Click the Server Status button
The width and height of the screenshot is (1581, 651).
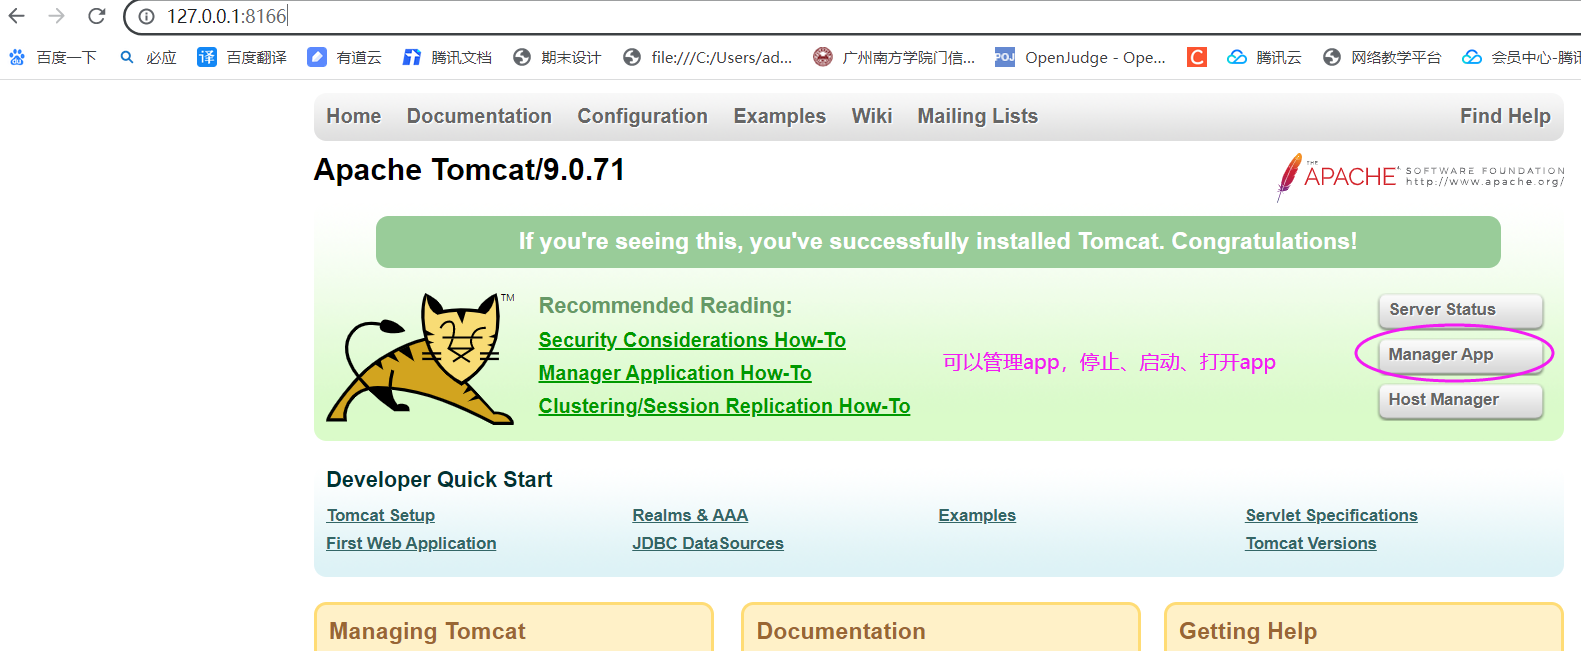point(1460,310)
